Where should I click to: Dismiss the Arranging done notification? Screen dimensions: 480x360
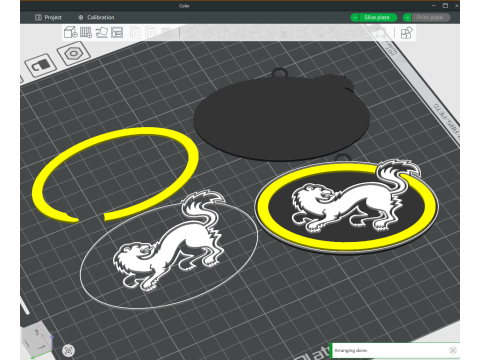pyautogui.click(x=453, y=350)
